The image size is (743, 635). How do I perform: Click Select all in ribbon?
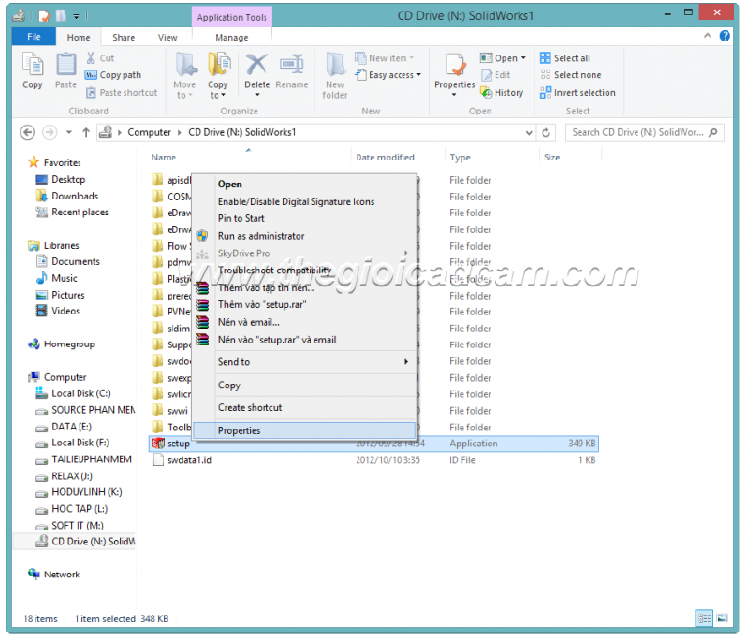pyautogui.click(x=564, y=58)
